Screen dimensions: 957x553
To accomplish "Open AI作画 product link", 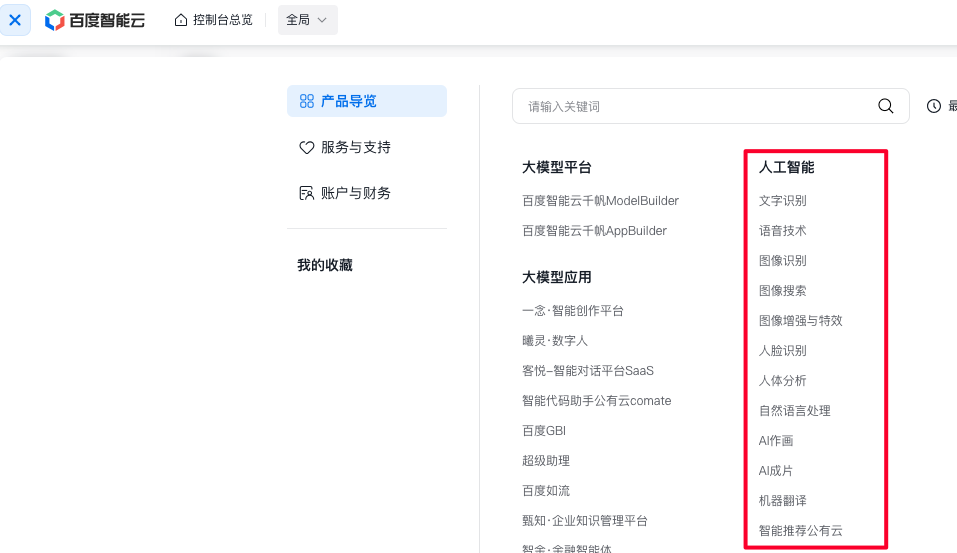I will point(776,441).
